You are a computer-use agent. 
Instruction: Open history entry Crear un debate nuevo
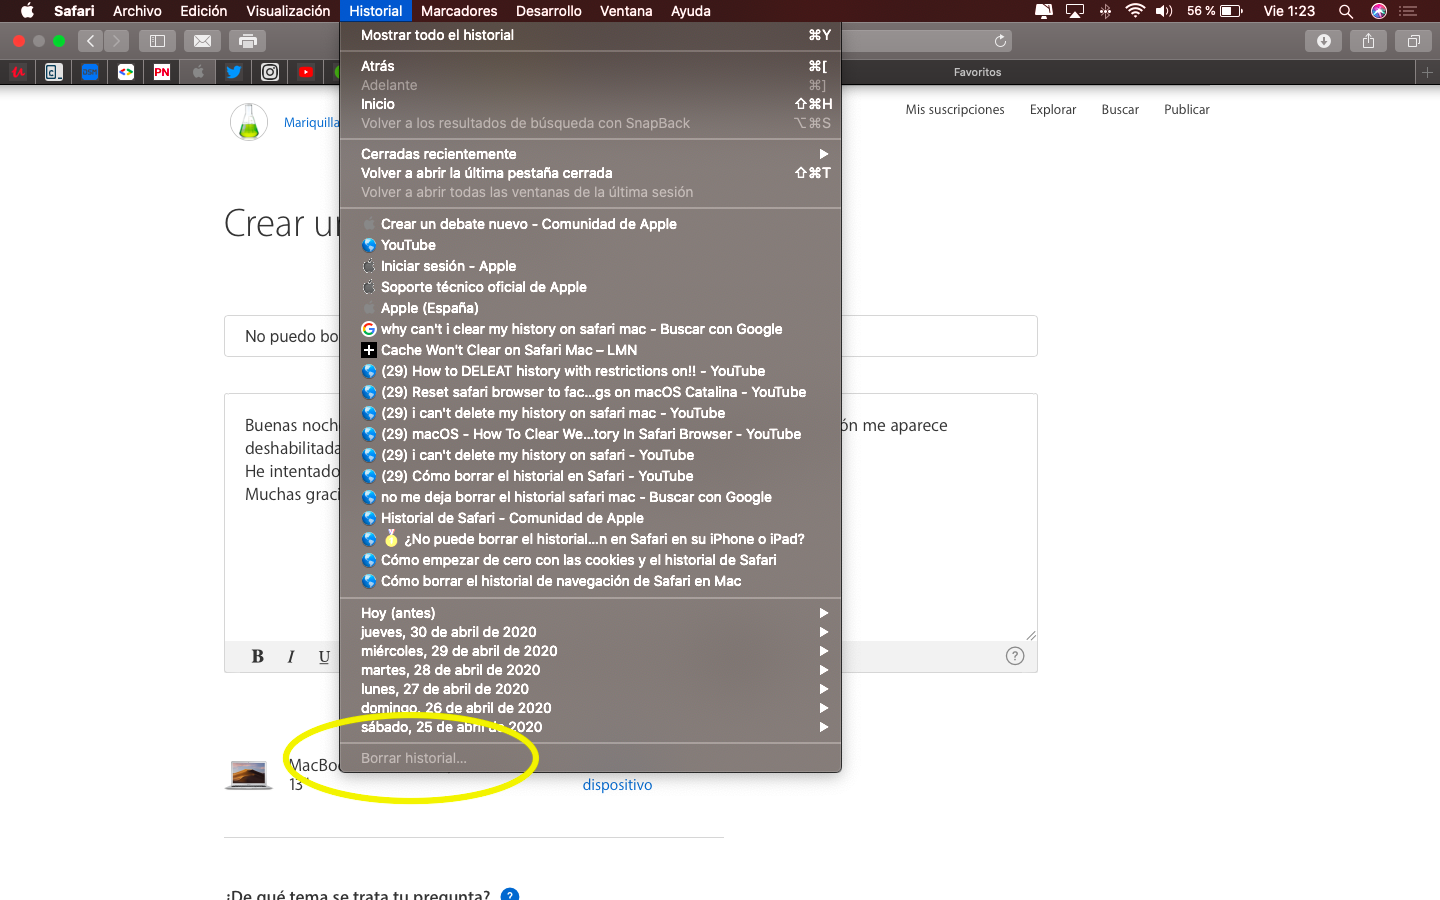click(x=590, y=224)
